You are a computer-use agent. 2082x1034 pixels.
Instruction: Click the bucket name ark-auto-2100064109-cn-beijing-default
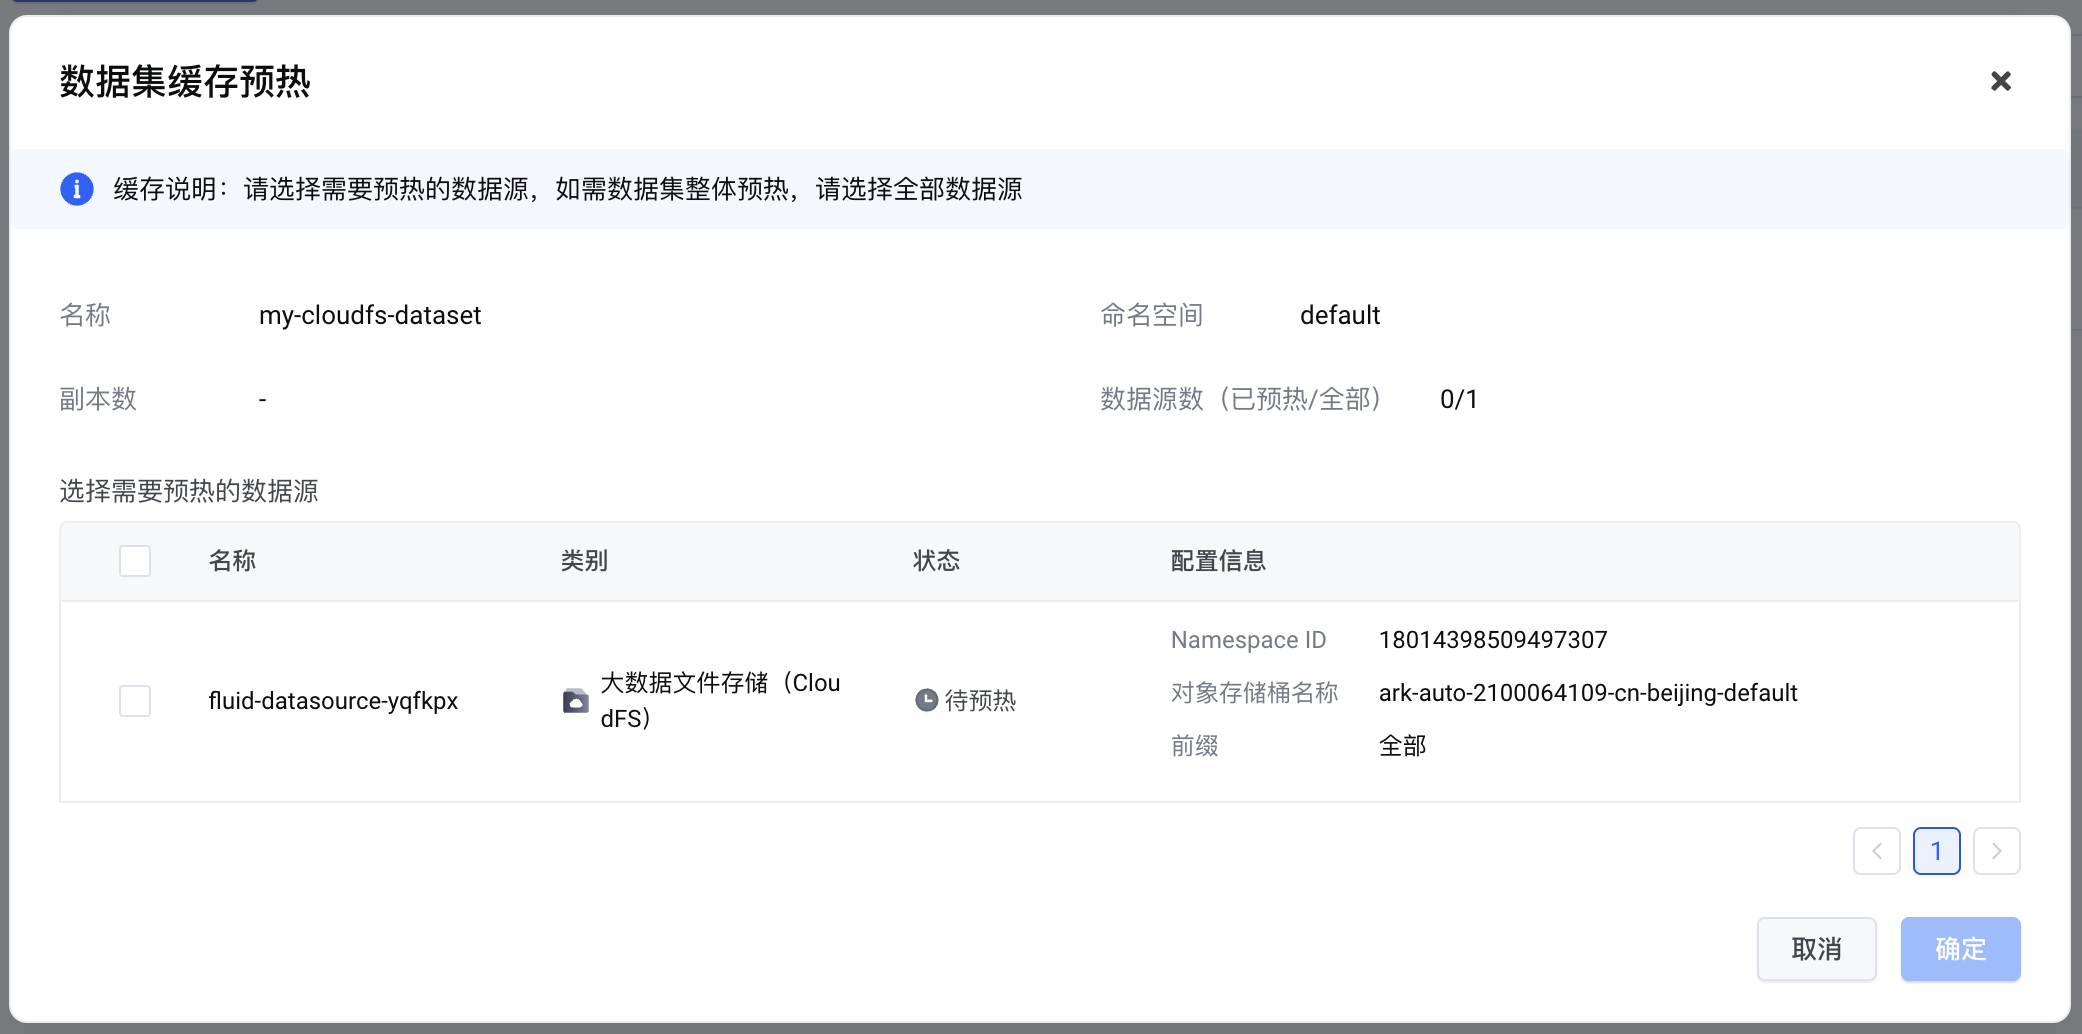1588,693
